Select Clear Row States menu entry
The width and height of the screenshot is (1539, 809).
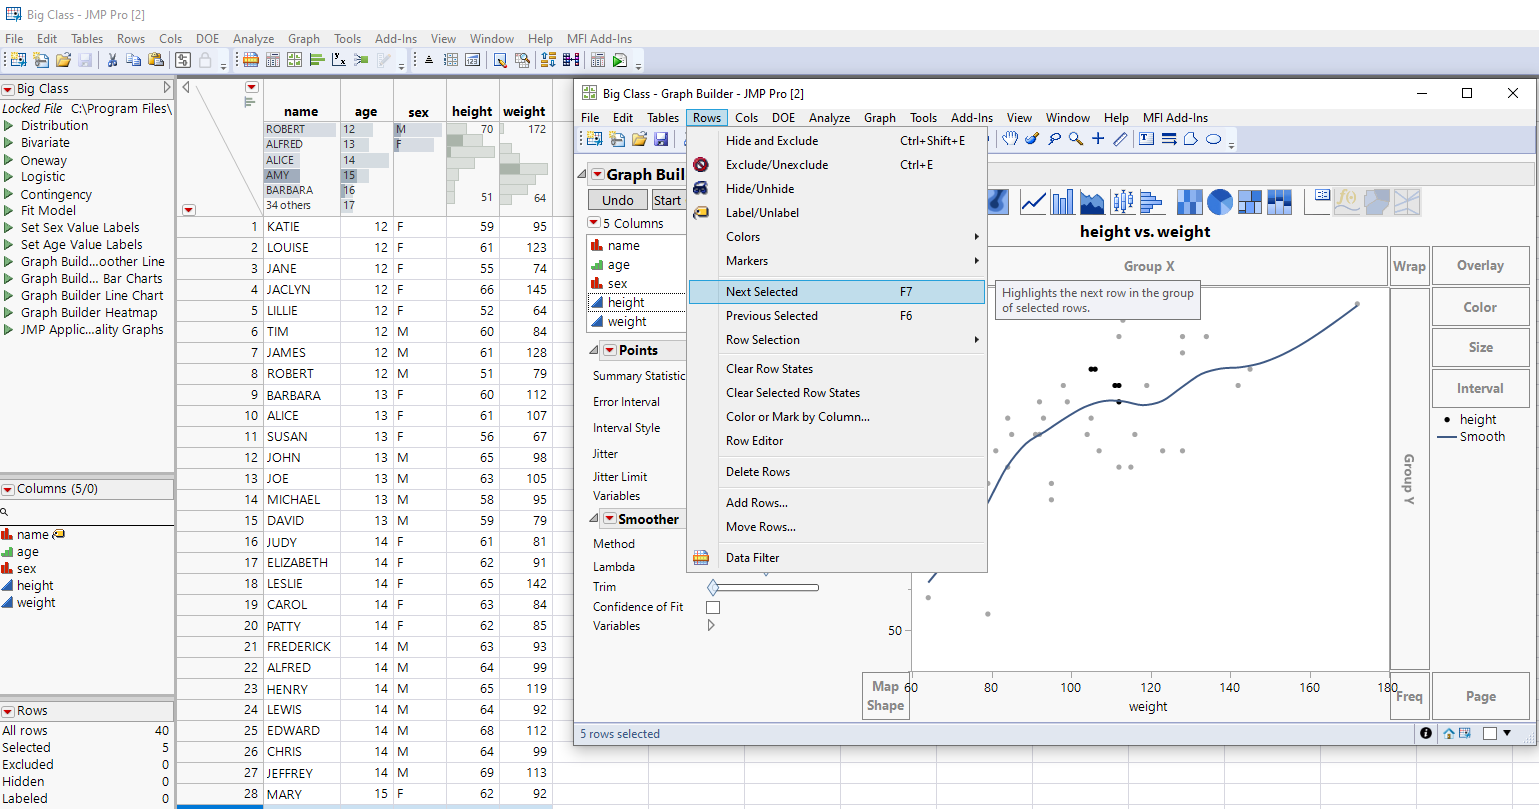pos(769,369)
